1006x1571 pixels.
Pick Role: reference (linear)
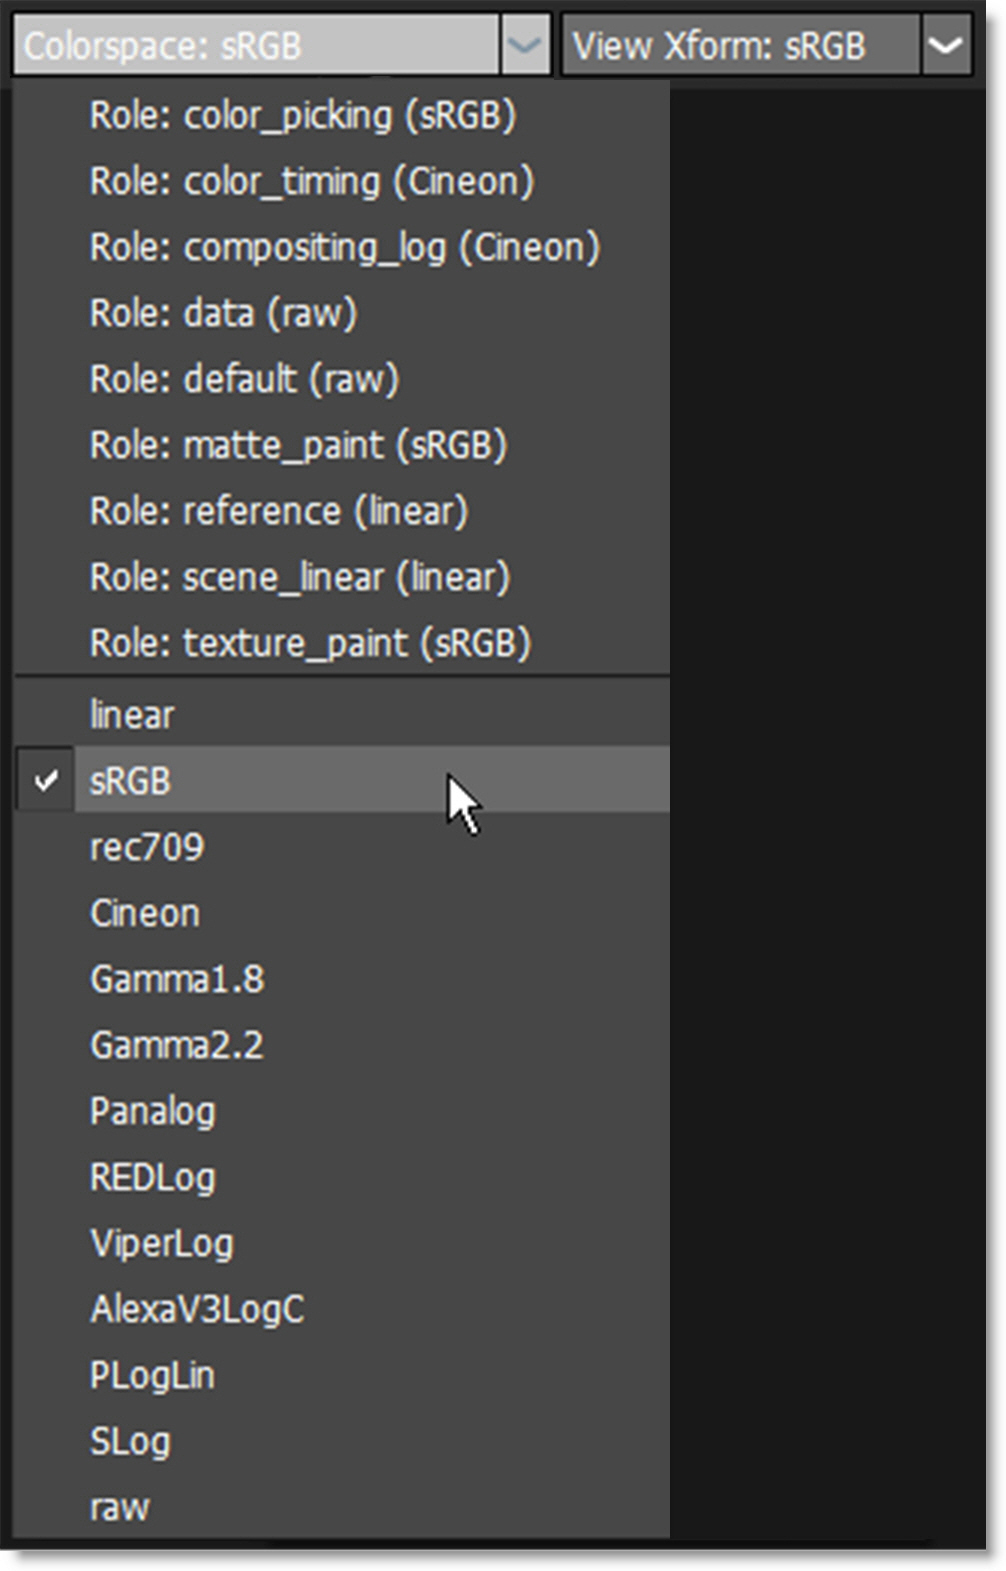[x=278, y=512]
